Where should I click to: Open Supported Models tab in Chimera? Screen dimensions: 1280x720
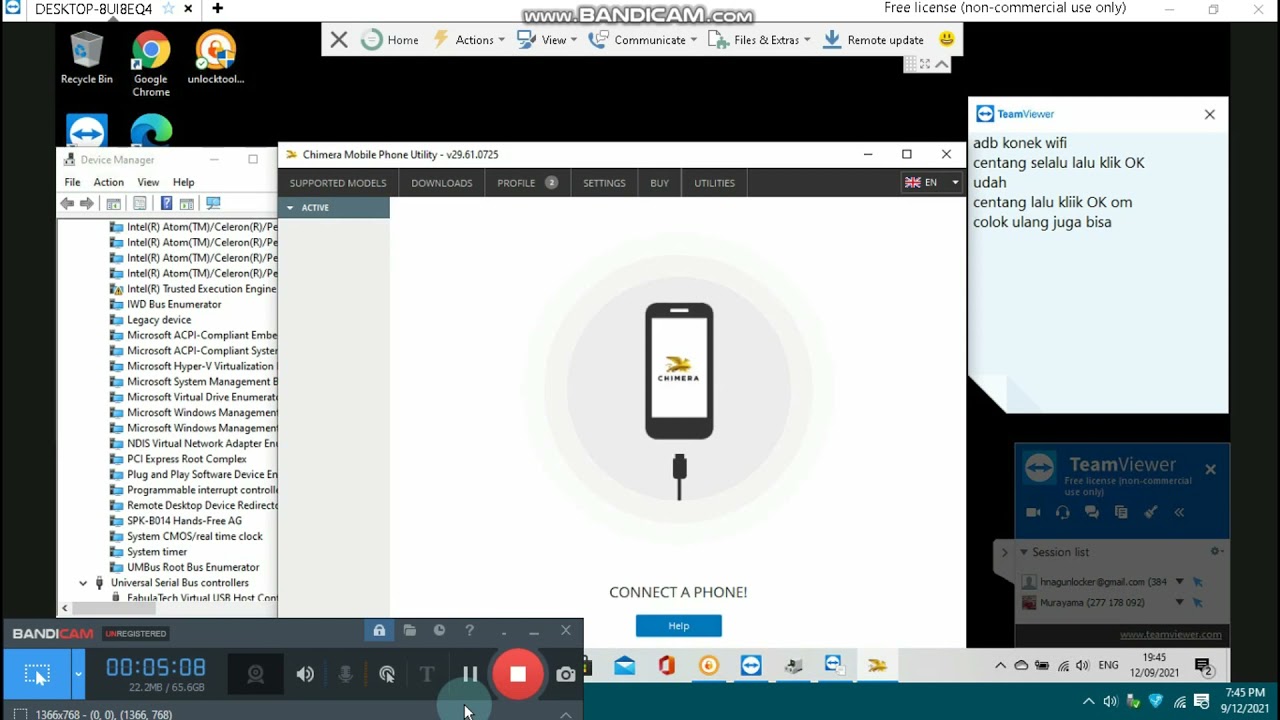(x=338, y=183)
